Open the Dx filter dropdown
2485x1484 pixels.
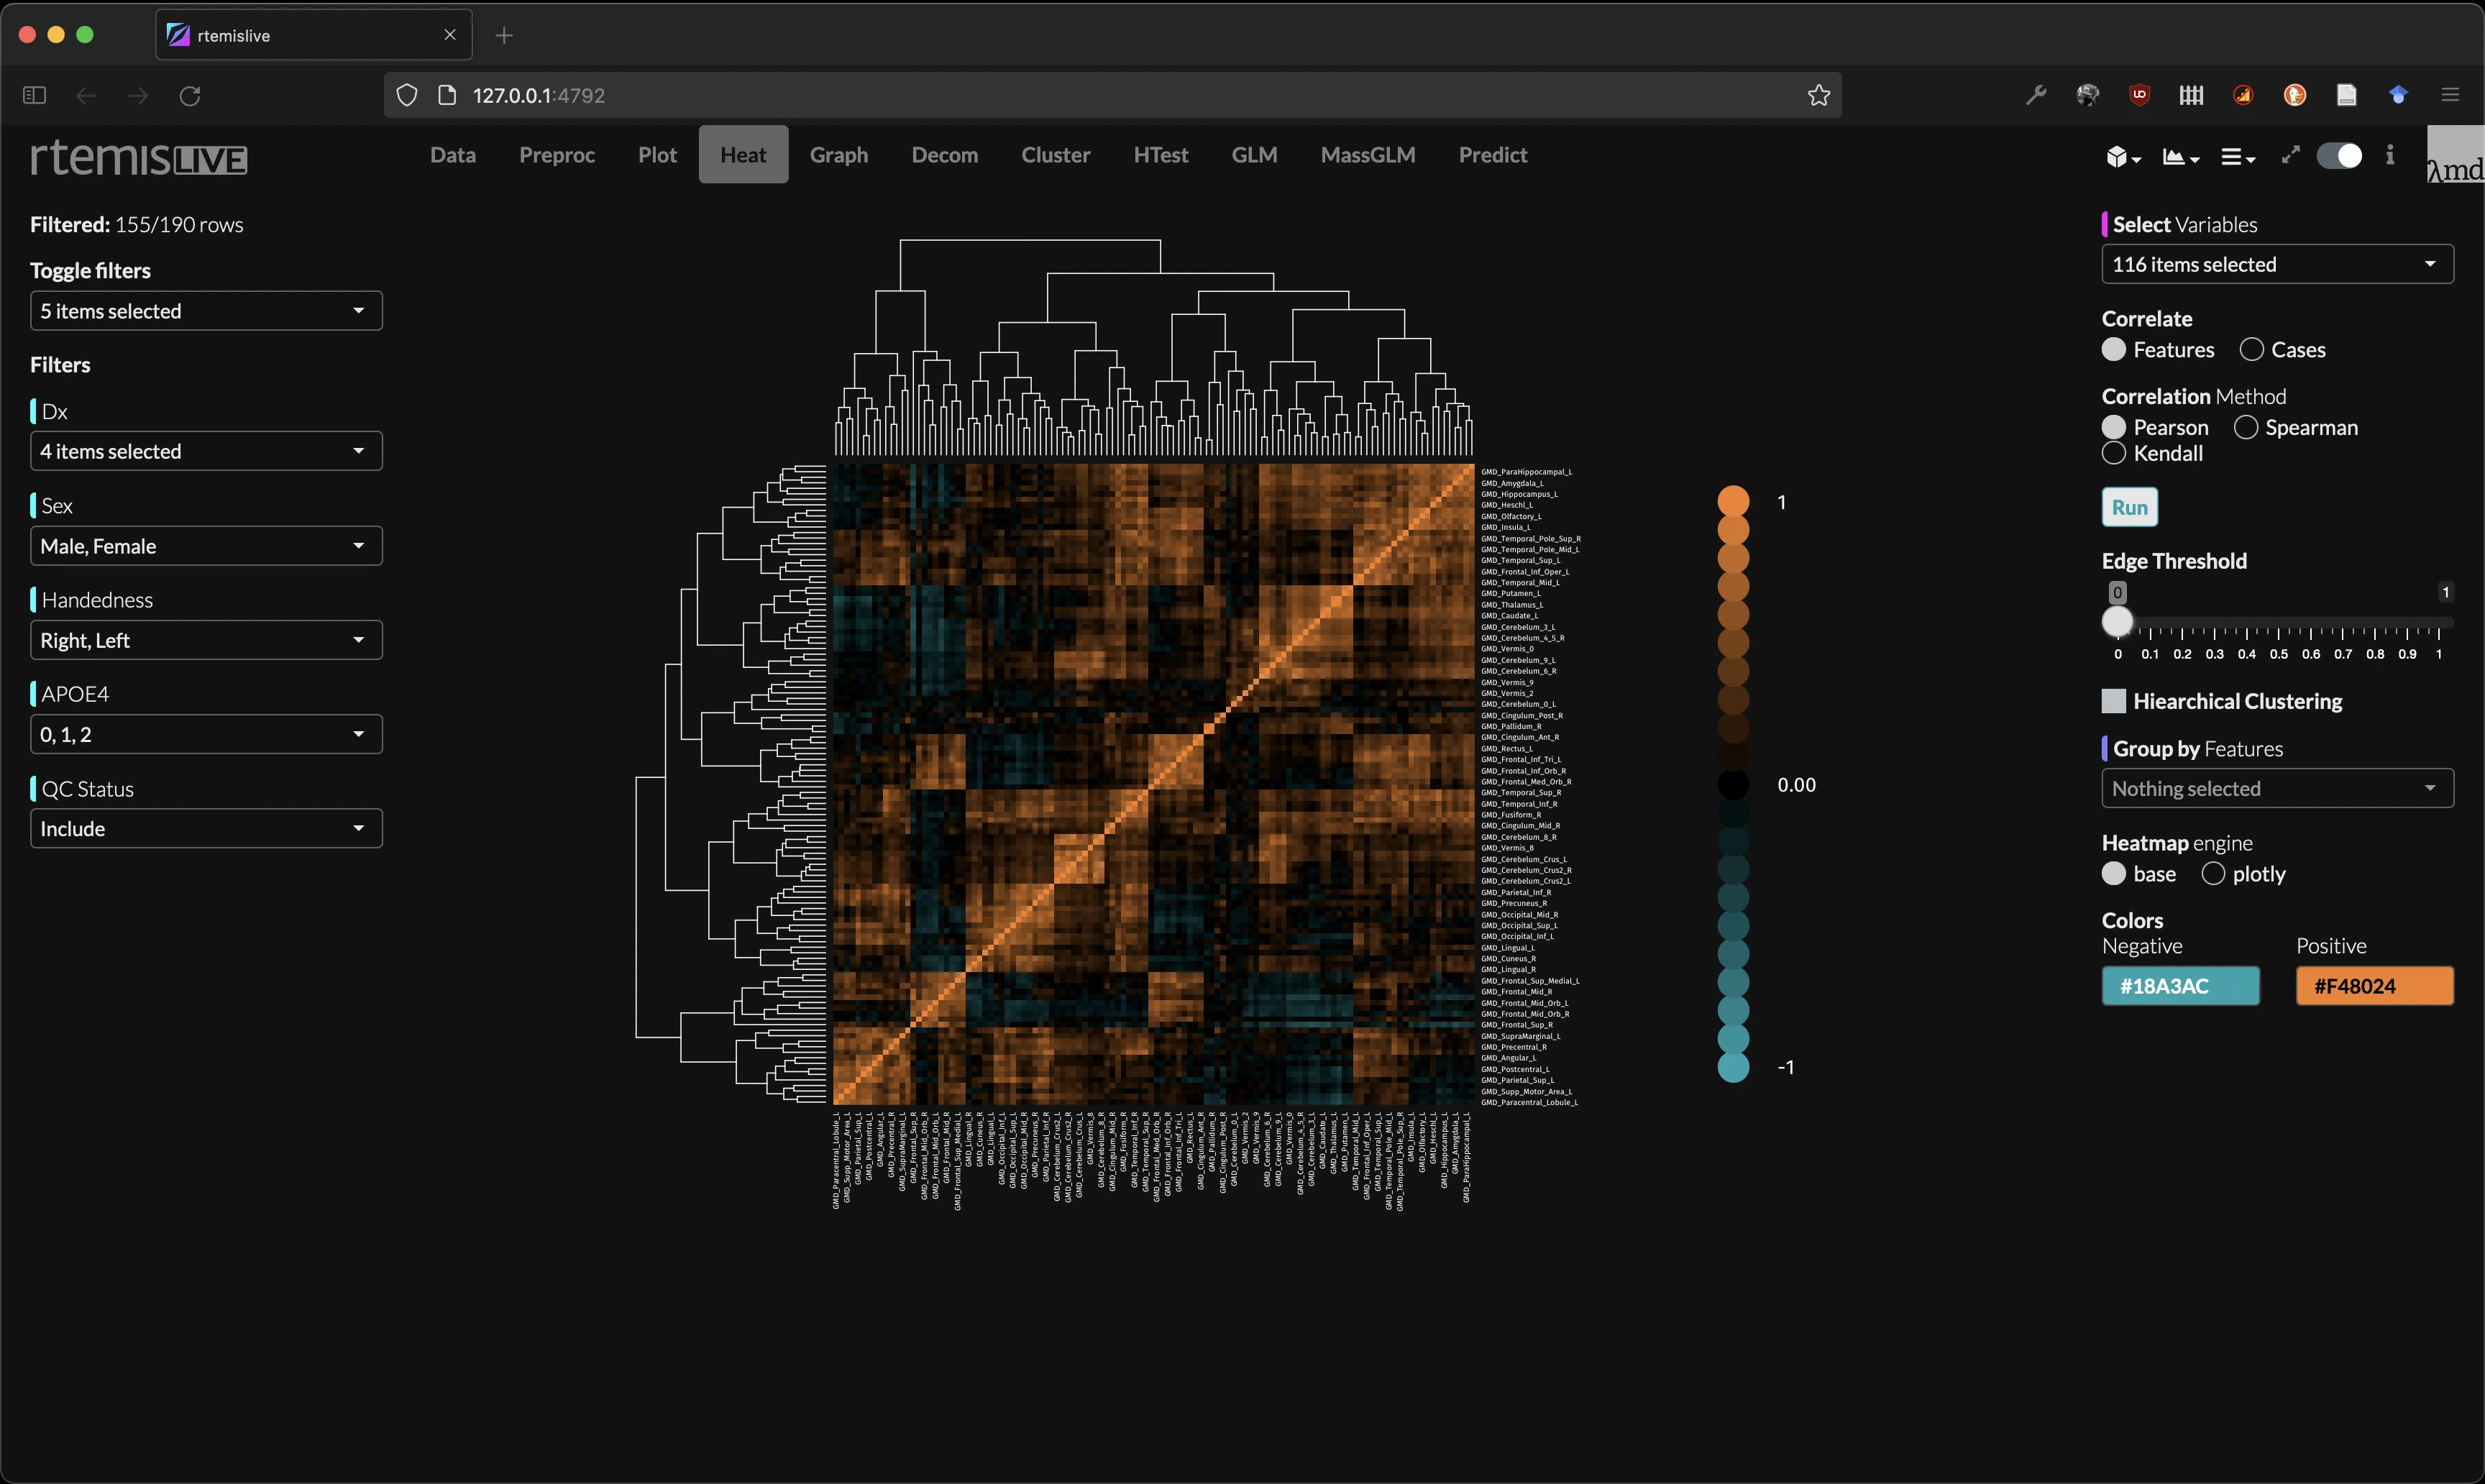206,451
